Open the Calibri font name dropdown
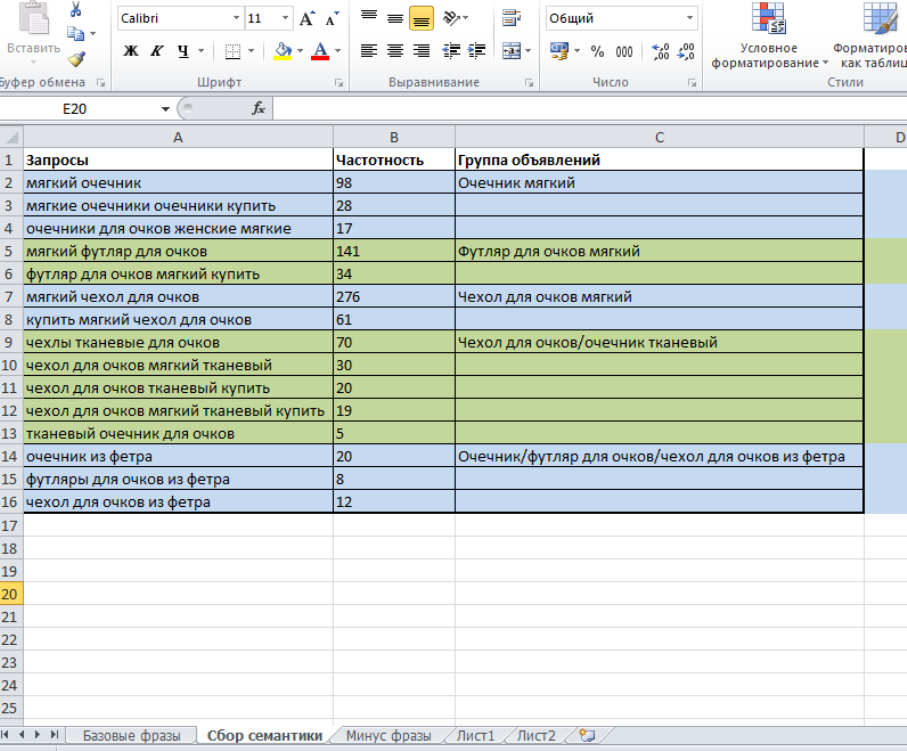This screenshot has height=751, width=907. [x=236, y=19]
